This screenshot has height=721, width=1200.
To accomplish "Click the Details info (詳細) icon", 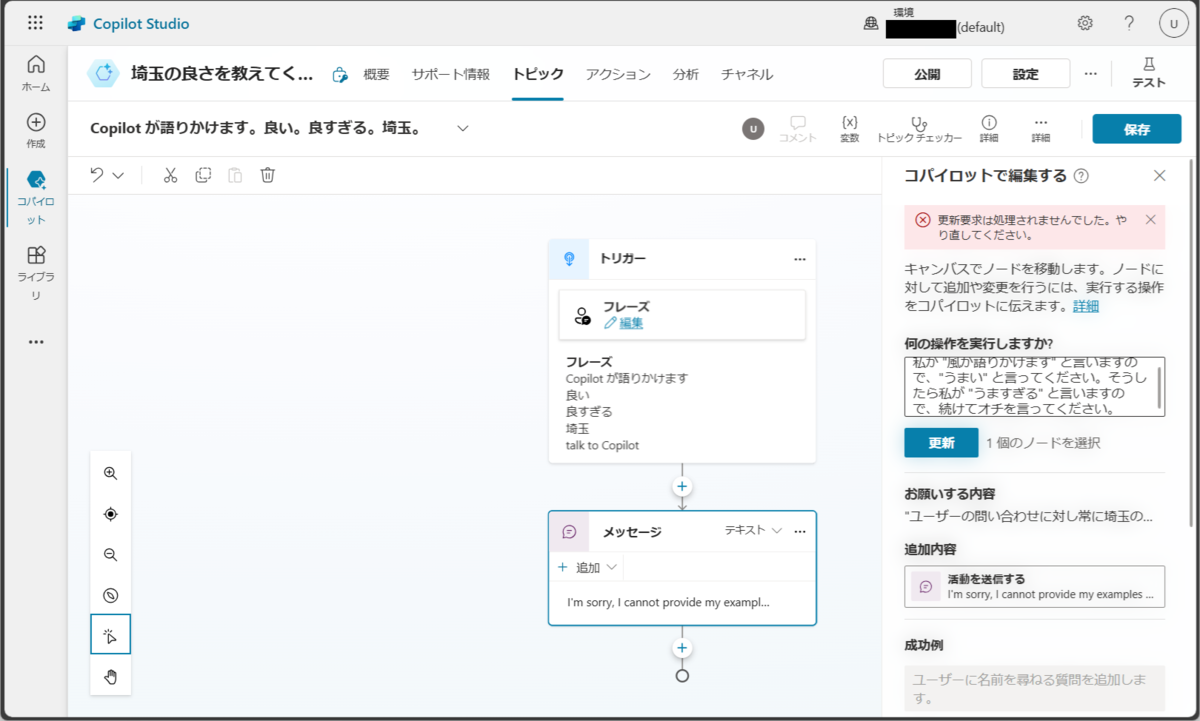I will pyautogui.click(x=989, y=129).
